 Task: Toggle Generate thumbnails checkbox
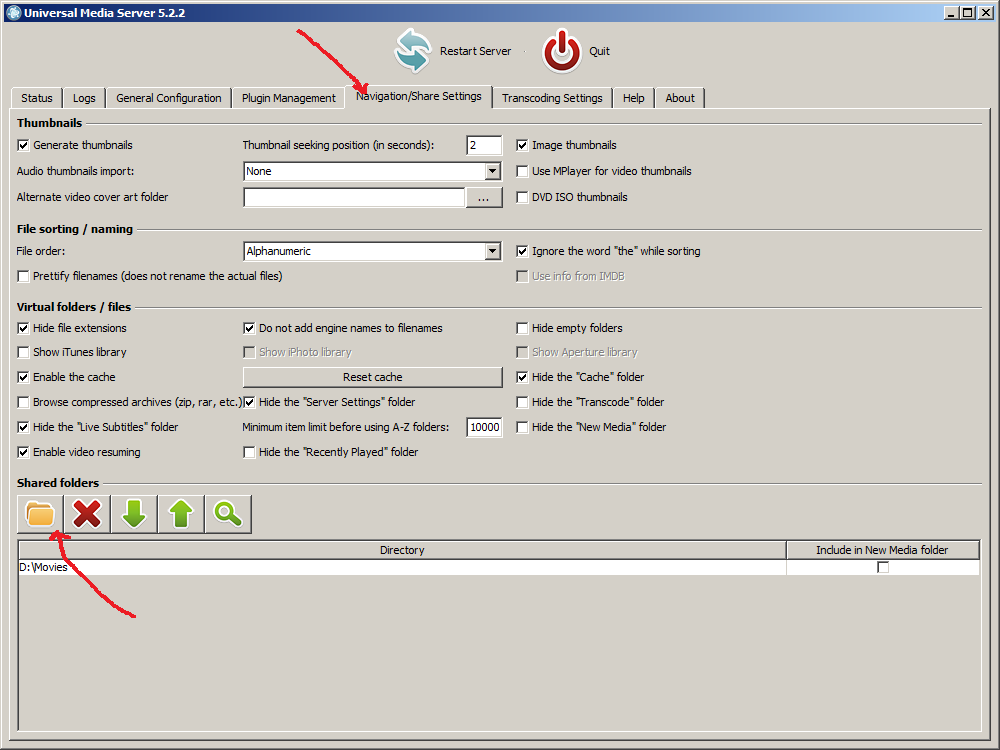pyautogui.click(x=24, y=145)
